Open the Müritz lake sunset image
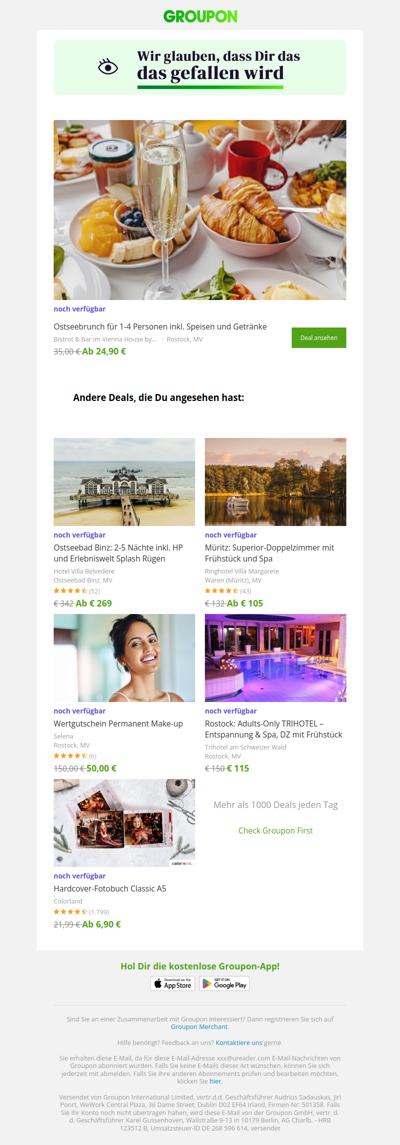The height and width of the screenshot is (1145, 400). click(275, 482)
